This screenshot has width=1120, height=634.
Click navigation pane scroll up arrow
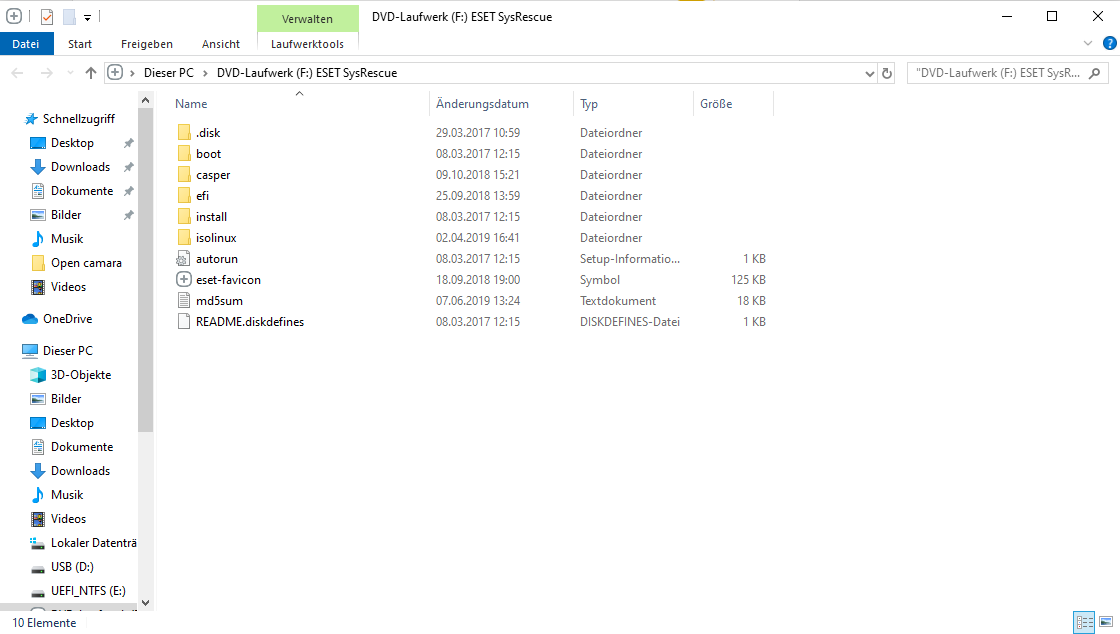click(x=146, y=100)
